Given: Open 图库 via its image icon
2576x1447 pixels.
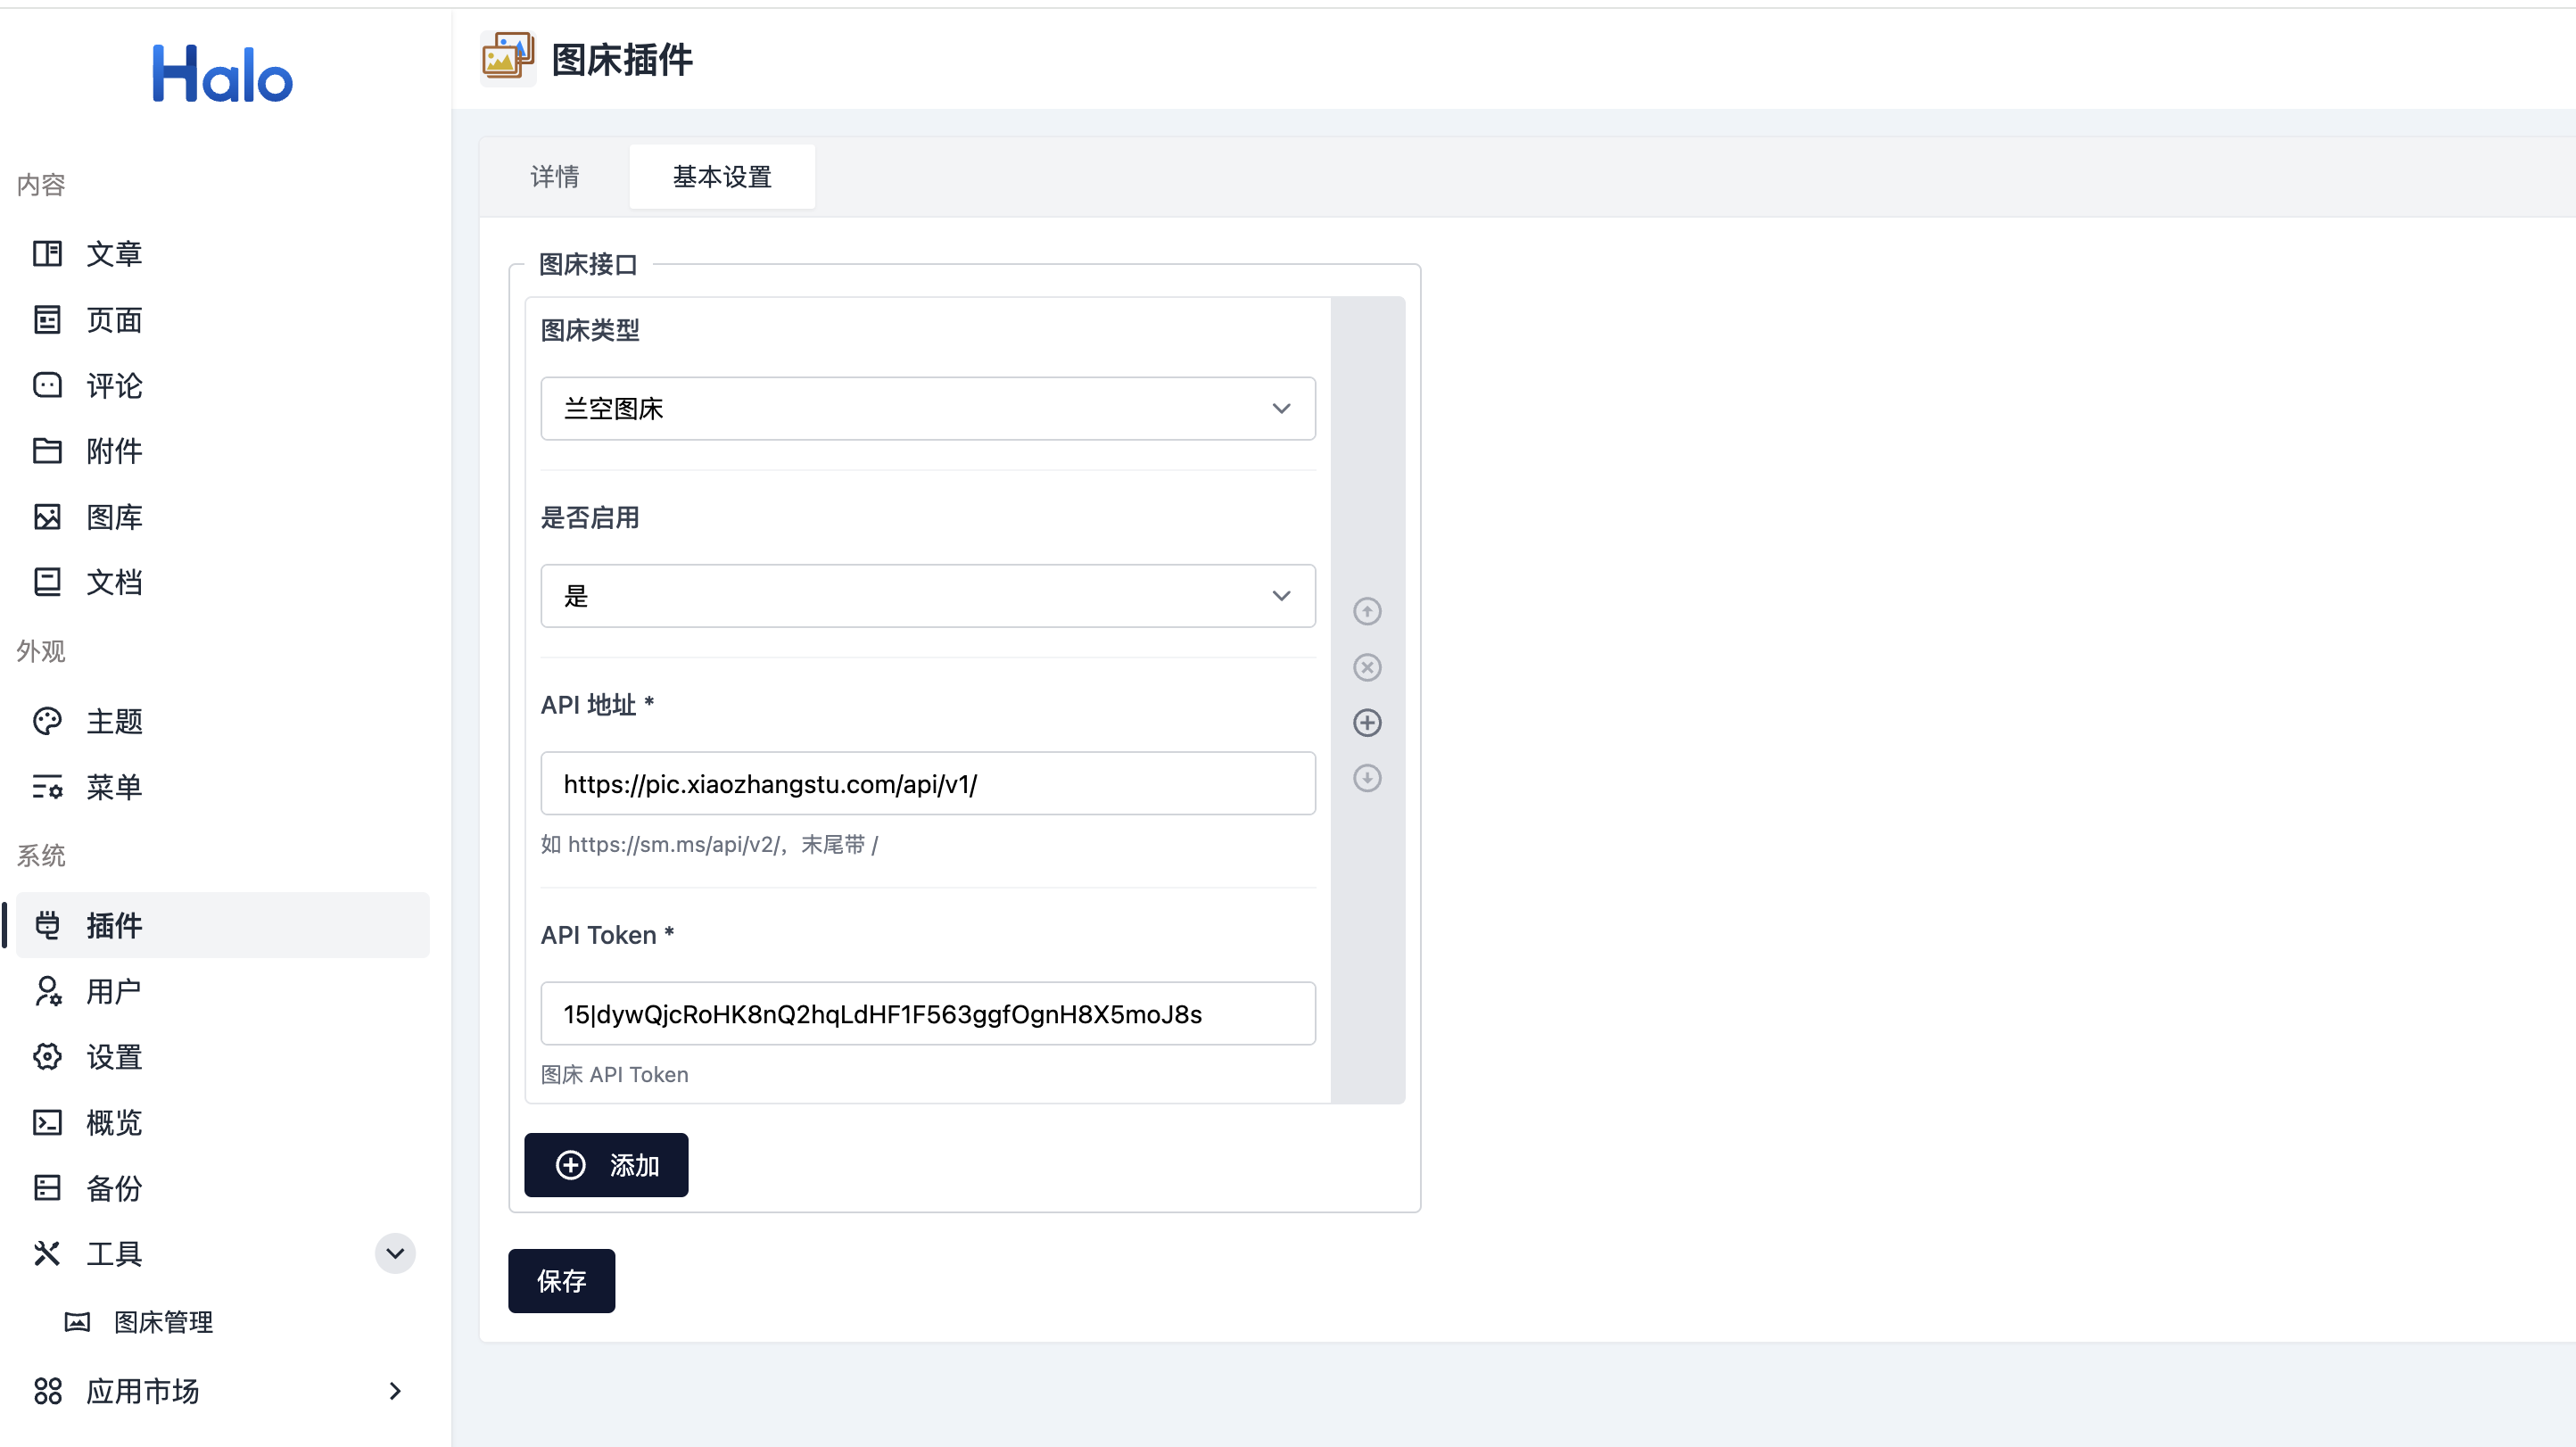Looking at the screenshot, I should point(47,517).
